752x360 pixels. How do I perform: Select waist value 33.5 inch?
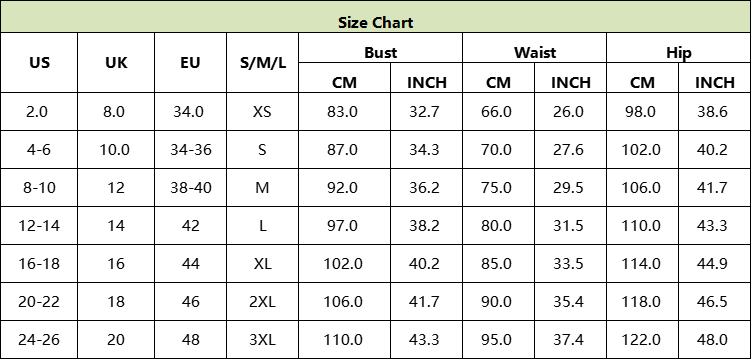pyautogui.click(x=568, y=263)
